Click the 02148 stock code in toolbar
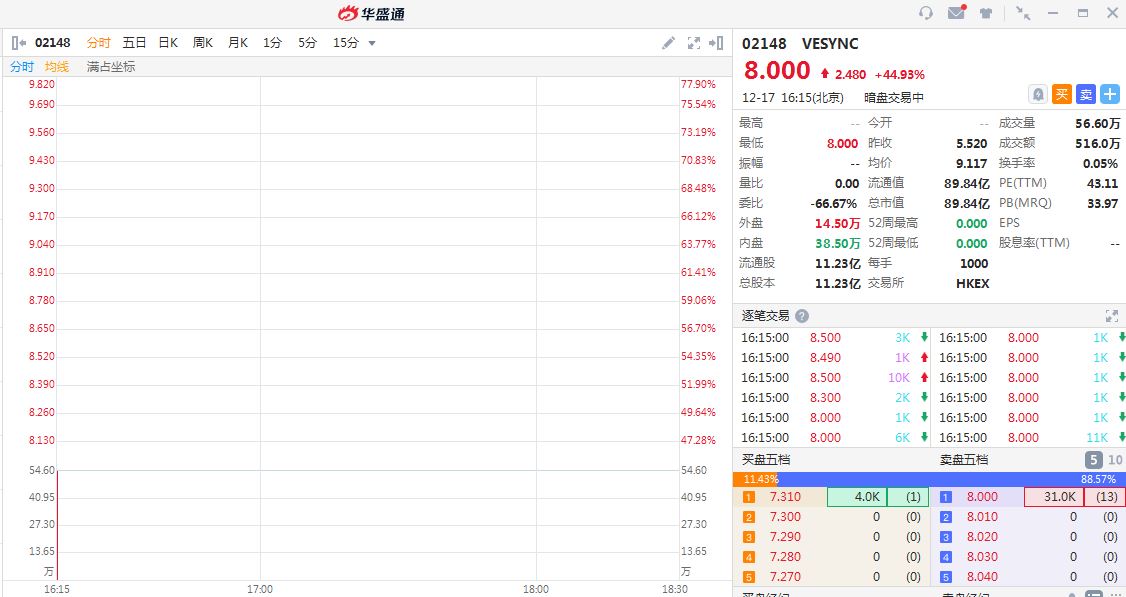This screenshot has height=597, width=1126. [x=52, y=43]
